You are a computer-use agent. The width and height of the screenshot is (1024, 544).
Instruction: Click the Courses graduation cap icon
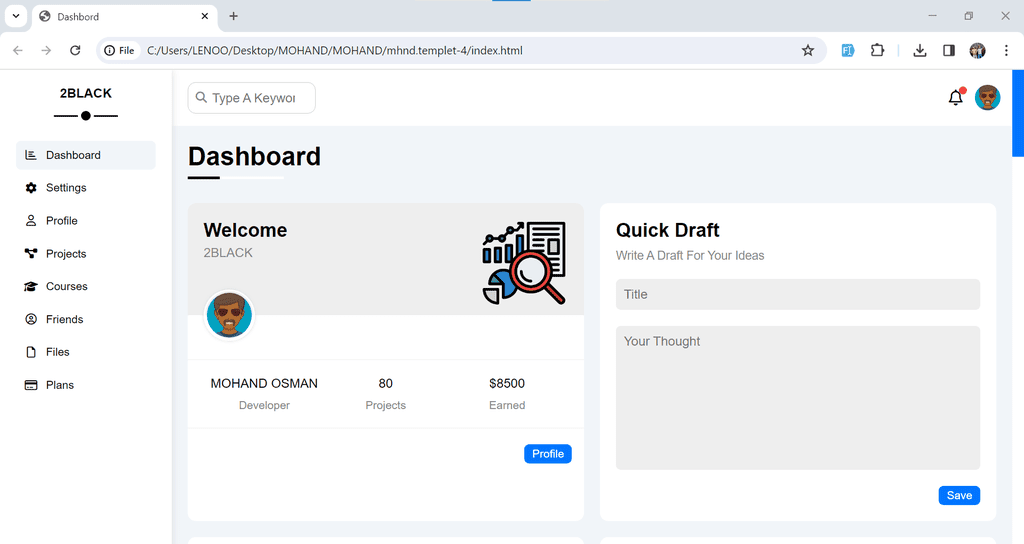pos(31,286)
